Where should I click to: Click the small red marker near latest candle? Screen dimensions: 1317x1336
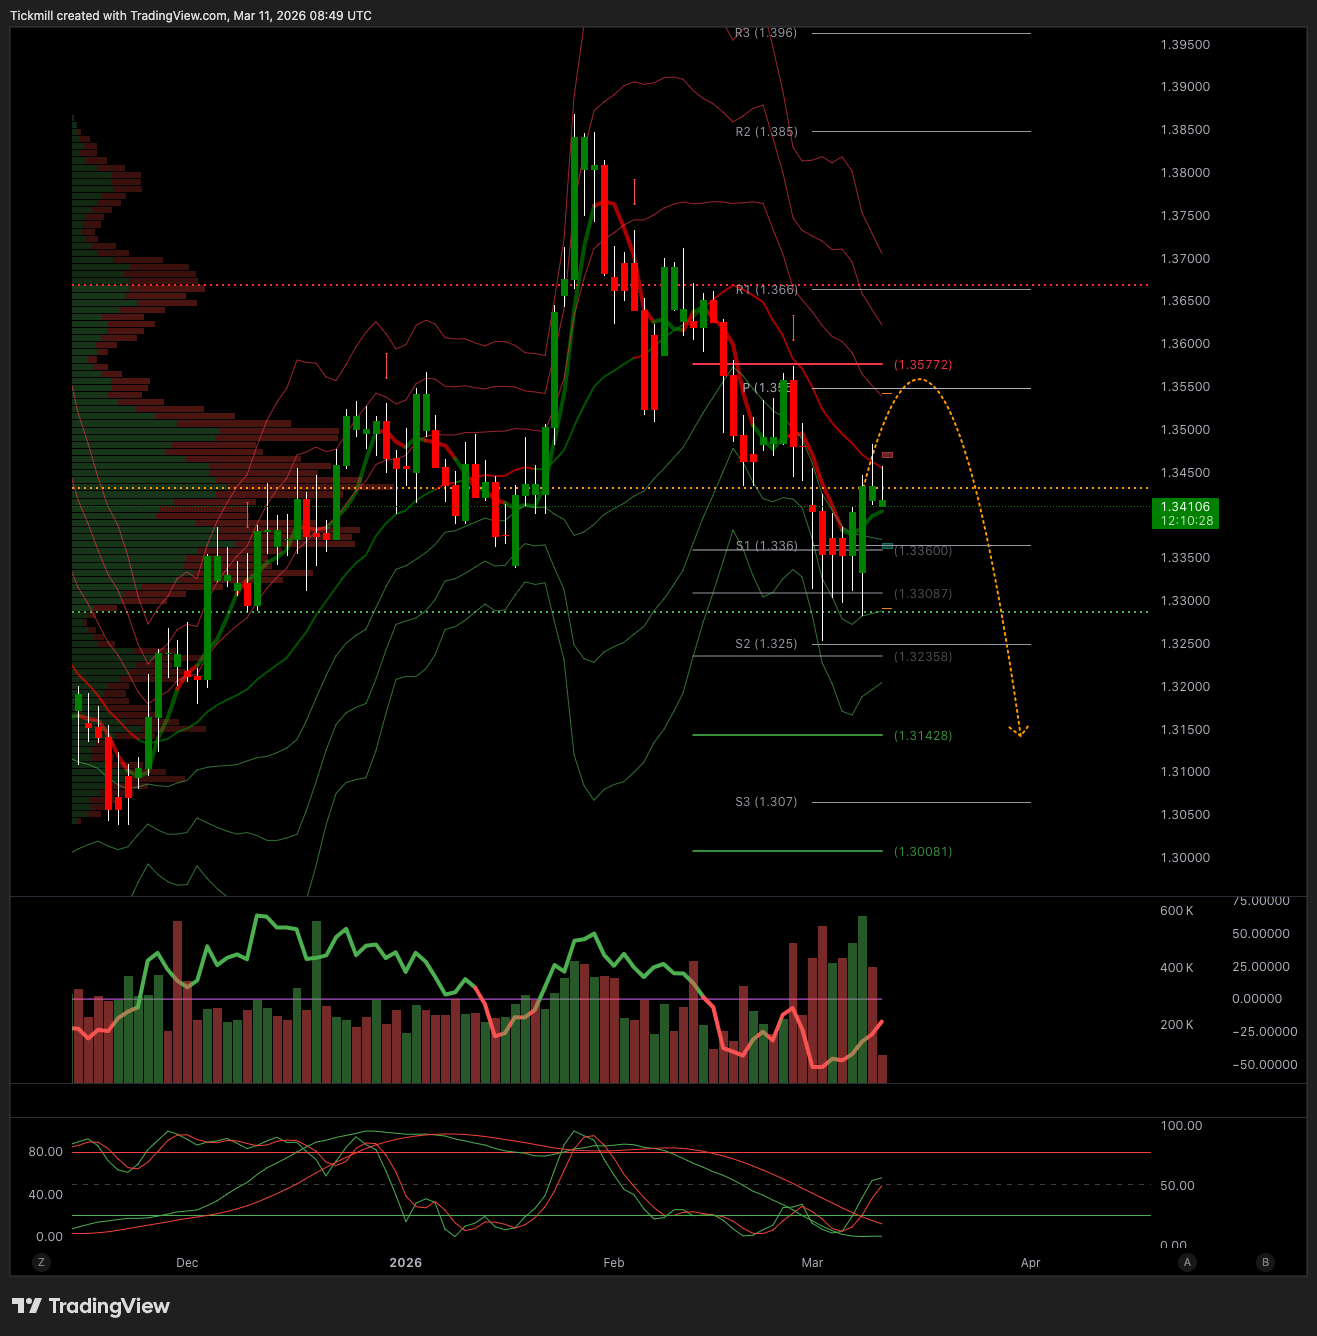point(887,456)
